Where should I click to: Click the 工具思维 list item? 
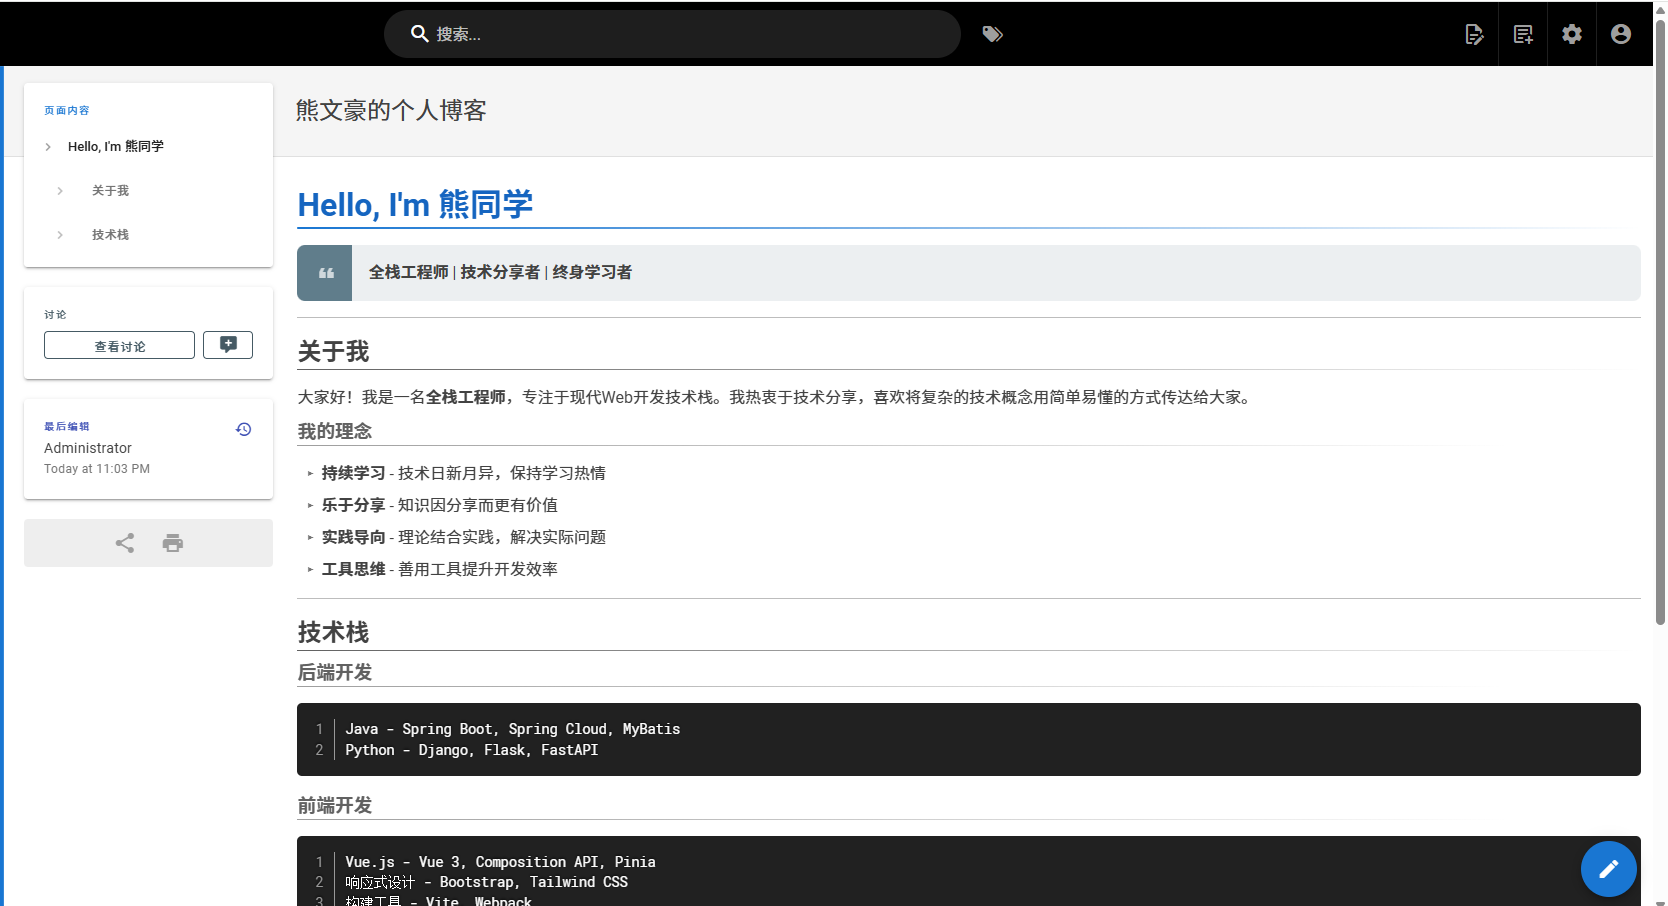click(440, 569)
